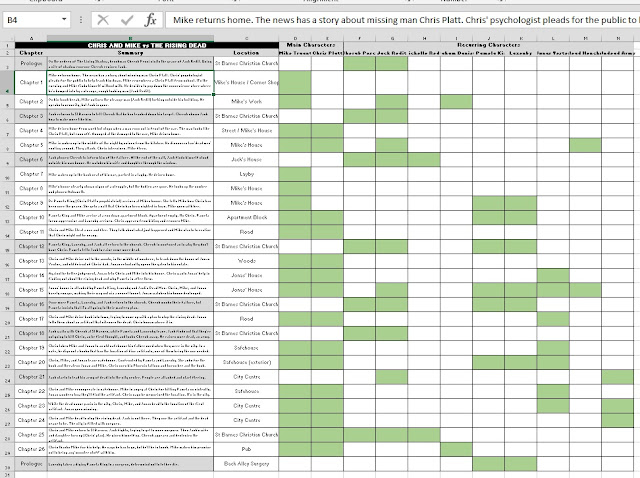Select row 10 header number
640x478 pixels.
point(7,174)
